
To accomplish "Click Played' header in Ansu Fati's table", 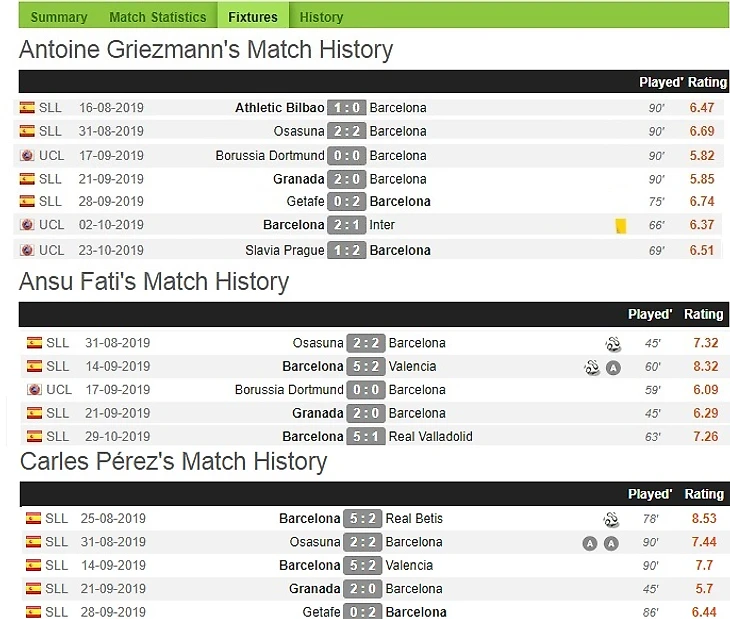I will [x=650, y=315].
